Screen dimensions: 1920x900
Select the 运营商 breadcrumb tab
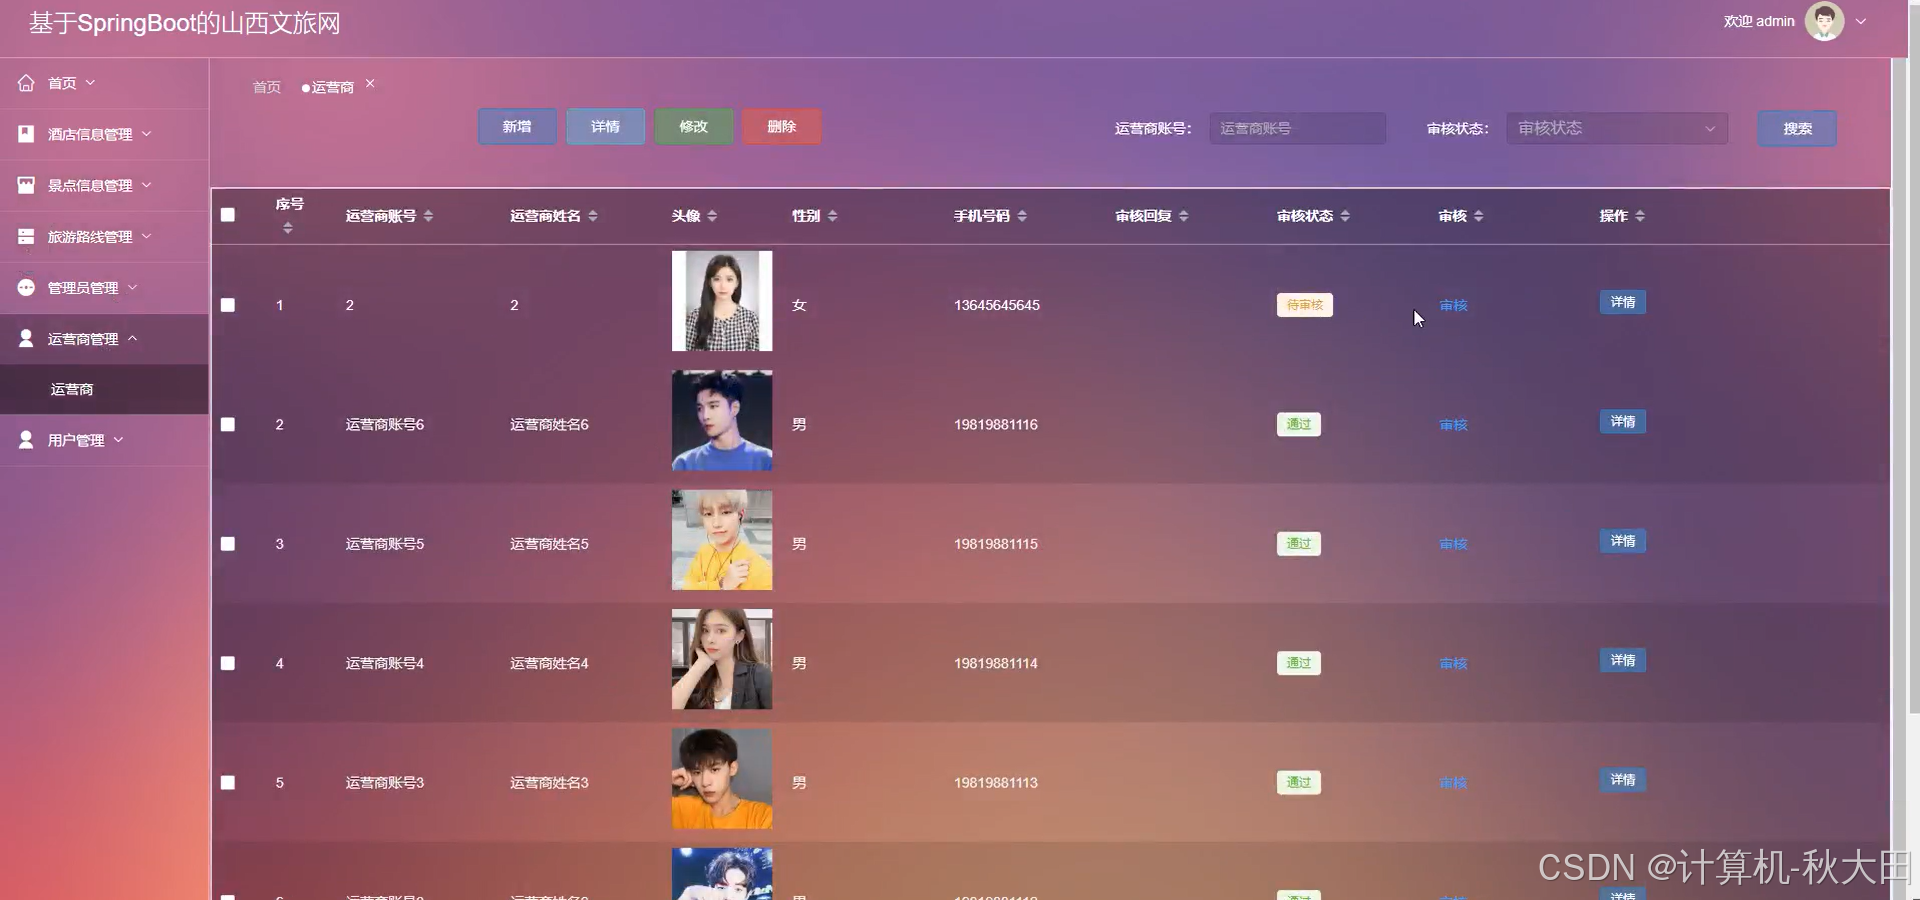point(332,87)
